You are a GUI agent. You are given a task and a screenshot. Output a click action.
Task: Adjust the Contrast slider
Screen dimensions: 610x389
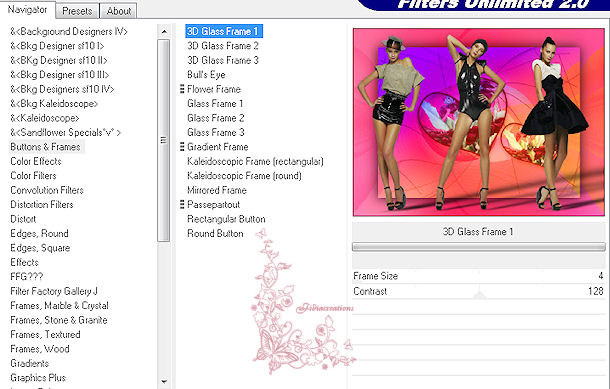pos(479,291)
